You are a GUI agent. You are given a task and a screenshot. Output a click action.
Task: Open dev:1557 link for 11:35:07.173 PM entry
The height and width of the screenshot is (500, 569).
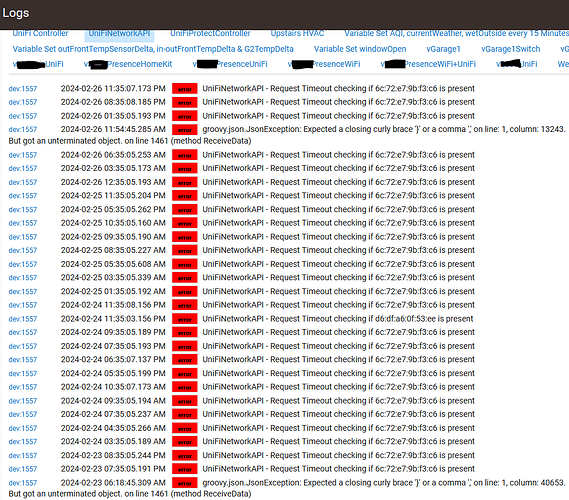23,89
